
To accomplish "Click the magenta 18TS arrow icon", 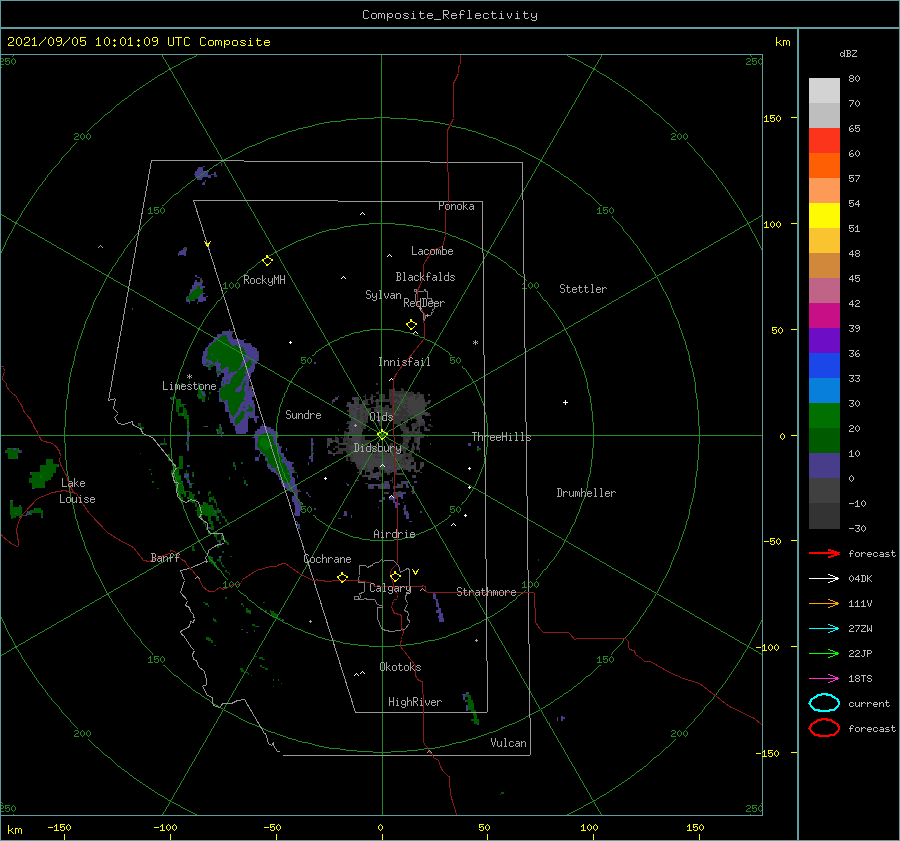I will [x=824, y=679].
